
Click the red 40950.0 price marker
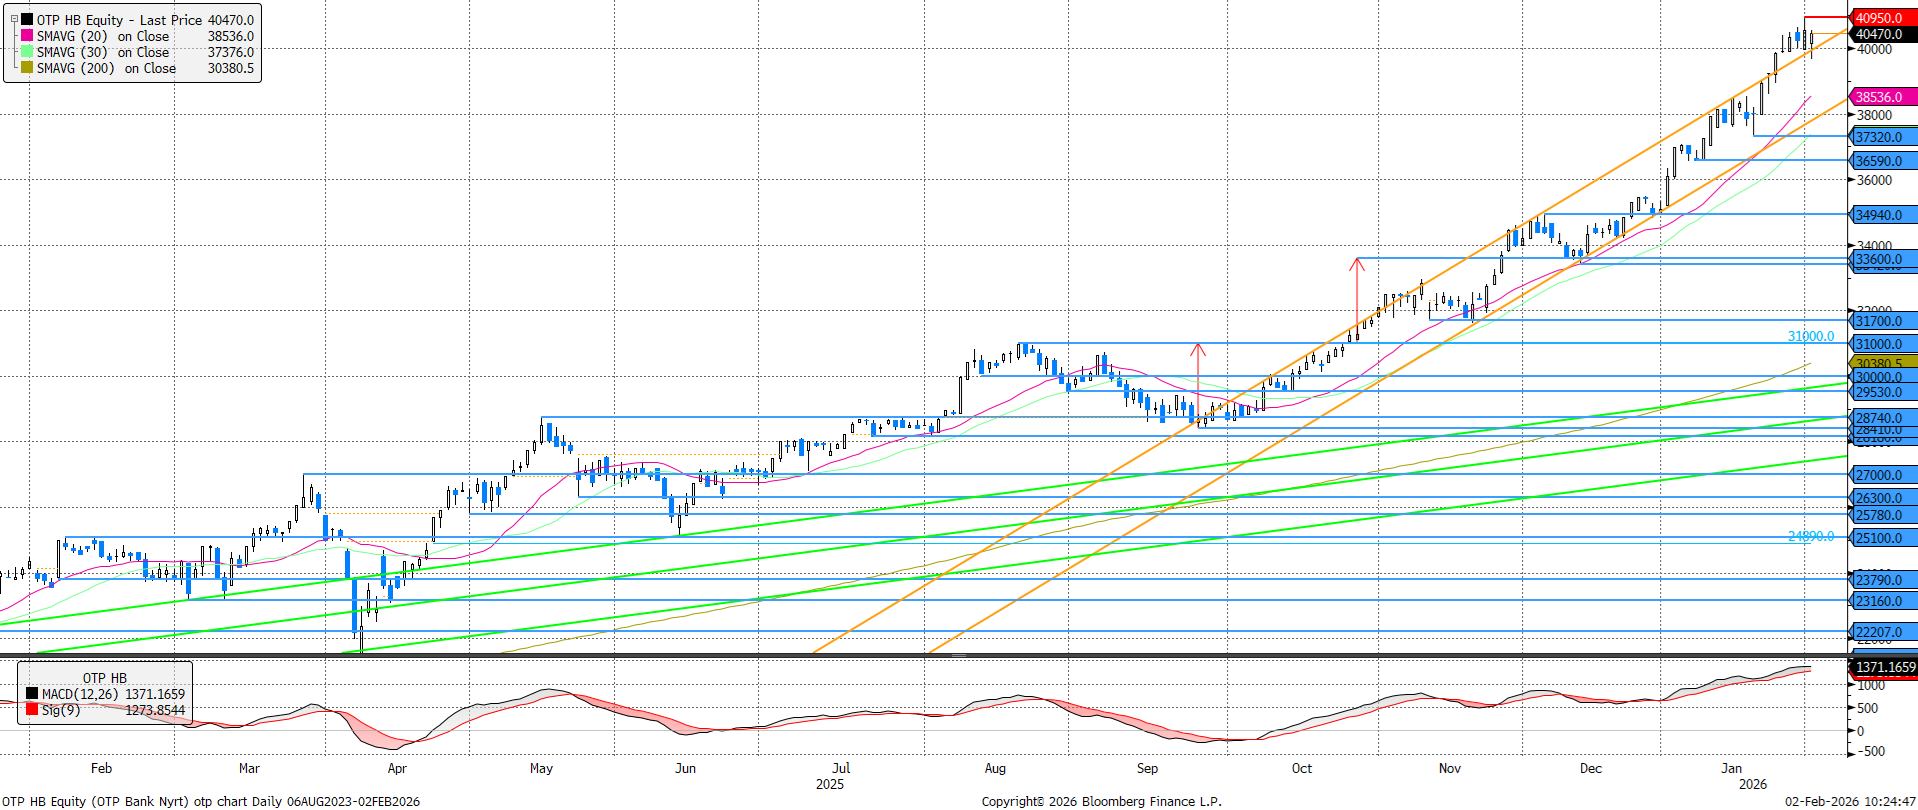click(x=1882, y=18)
